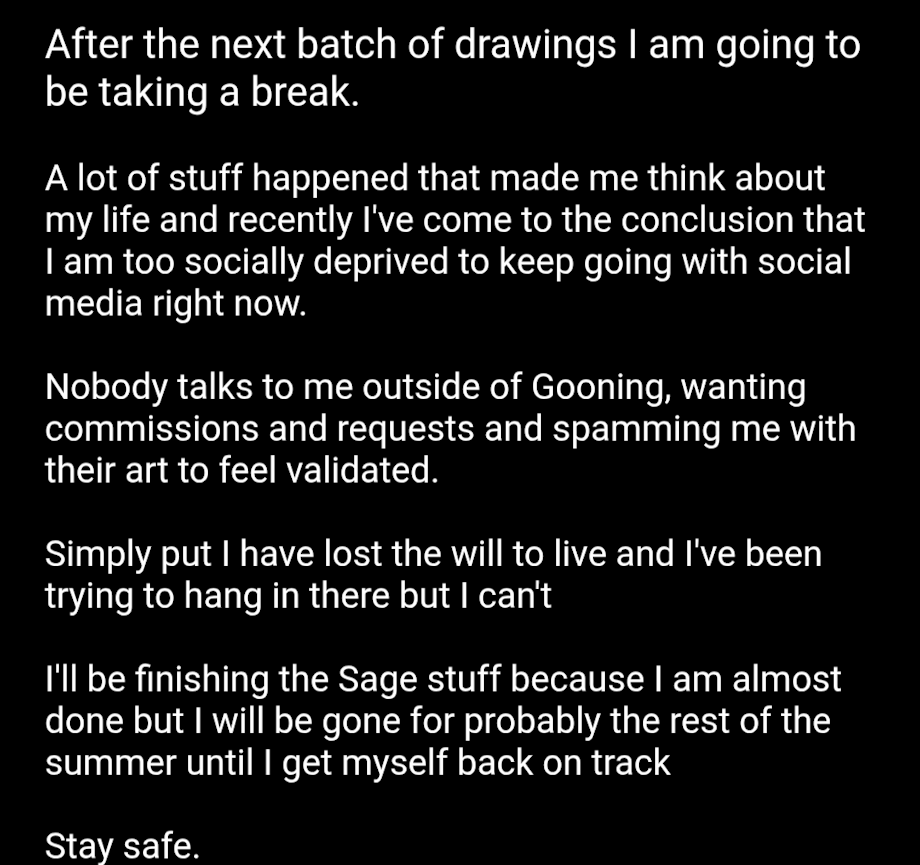
Task: Click the line "trying to hang in there"
Action: [x=218, y=597]
